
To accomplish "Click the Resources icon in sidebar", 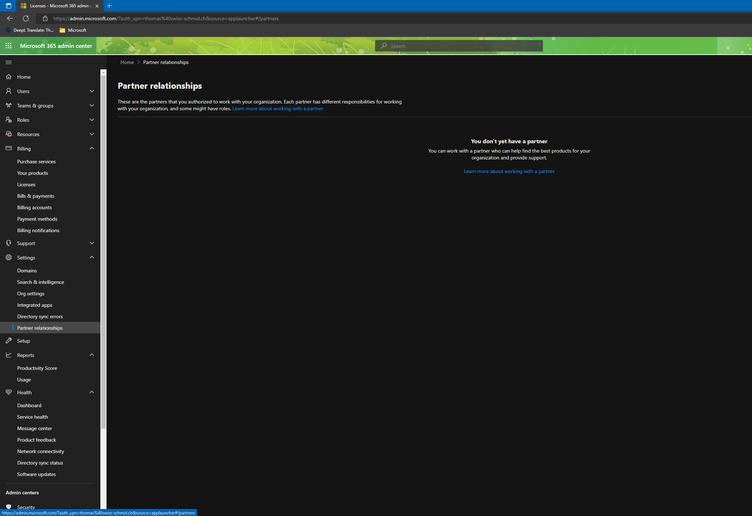I will (x=9, y=134).
